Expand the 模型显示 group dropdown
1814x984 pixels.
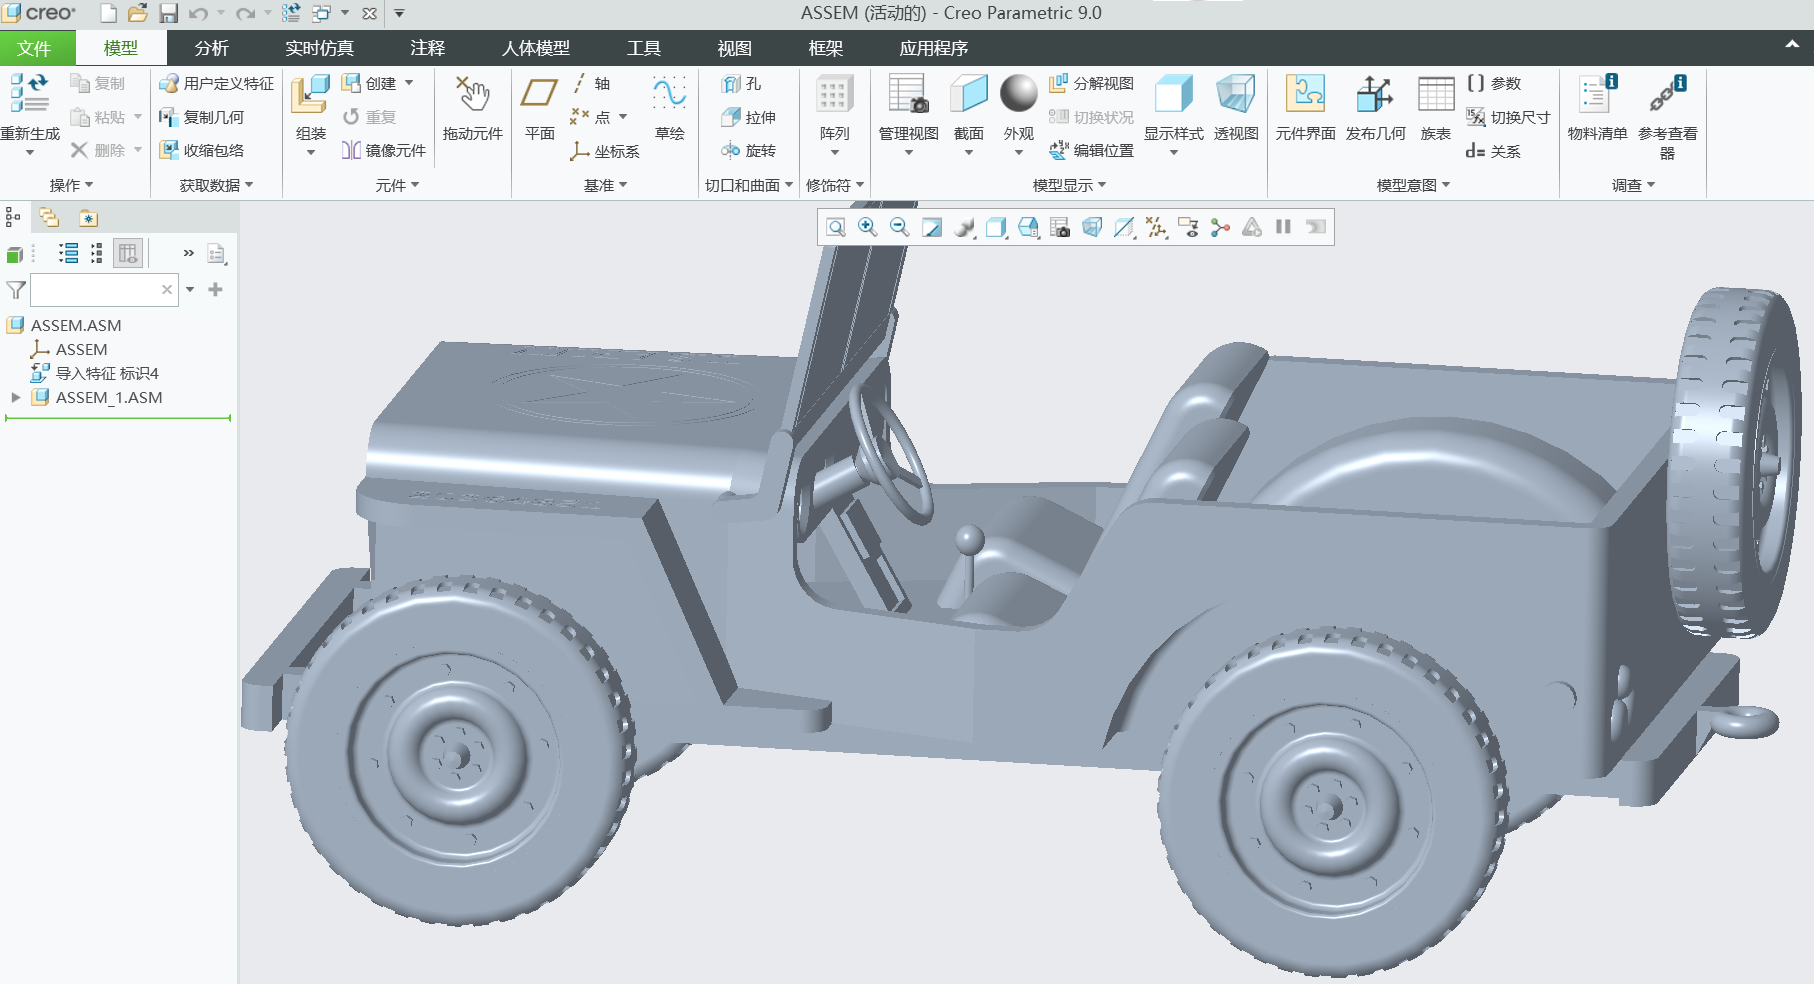click(x=1069, y=185)
